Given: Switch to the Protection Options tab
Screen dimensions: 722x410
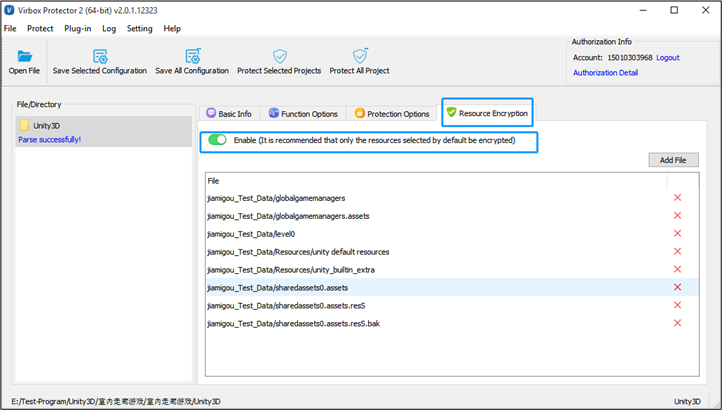Looking at the screenshot, I should coord(392,113).
